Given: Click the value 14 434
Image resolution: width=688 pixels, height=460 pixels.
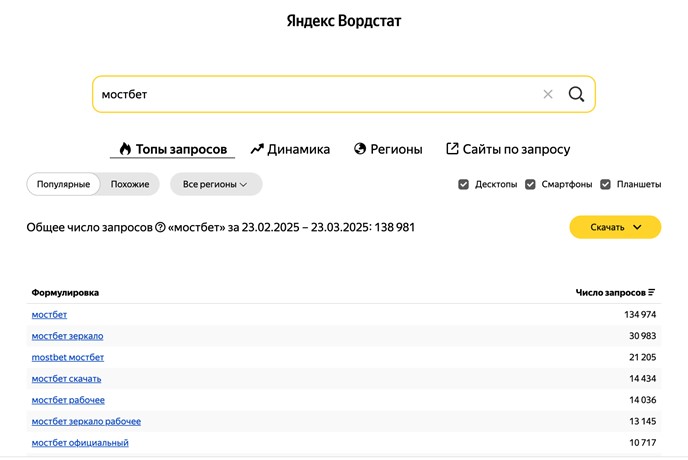Looking at the screenshot, I should (x=642, y=379).
